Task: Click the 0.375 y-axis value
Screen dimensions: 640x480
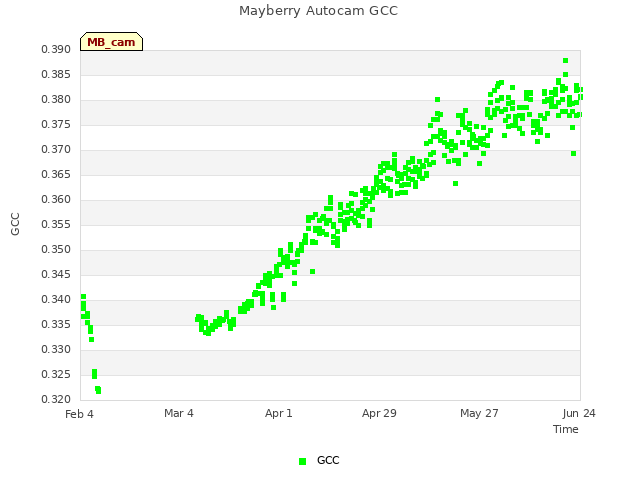Action: click(56, 124)
